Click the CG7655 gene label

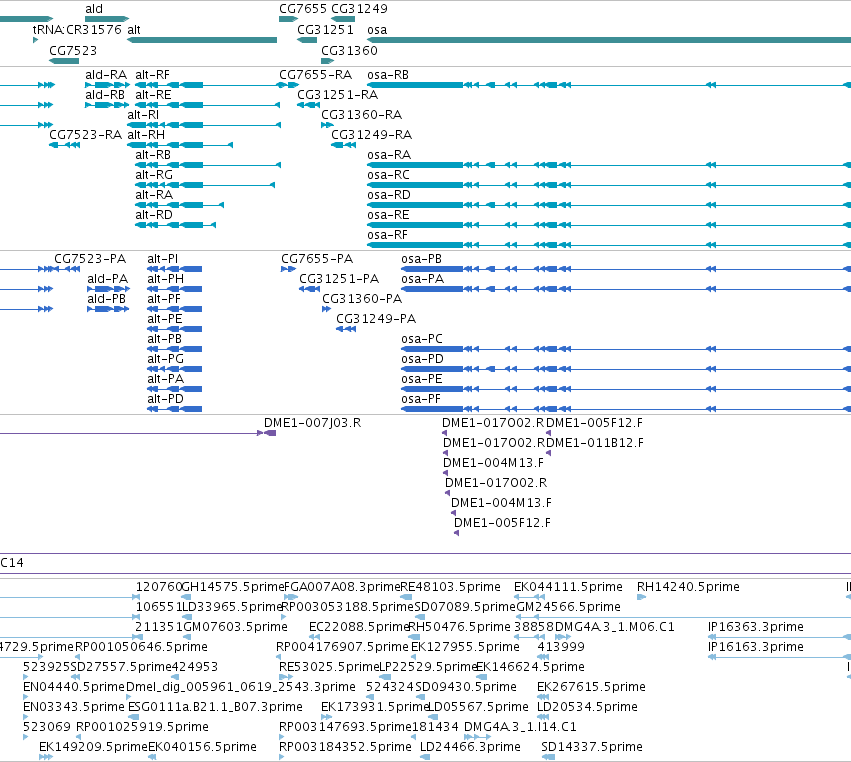[303, 9]
